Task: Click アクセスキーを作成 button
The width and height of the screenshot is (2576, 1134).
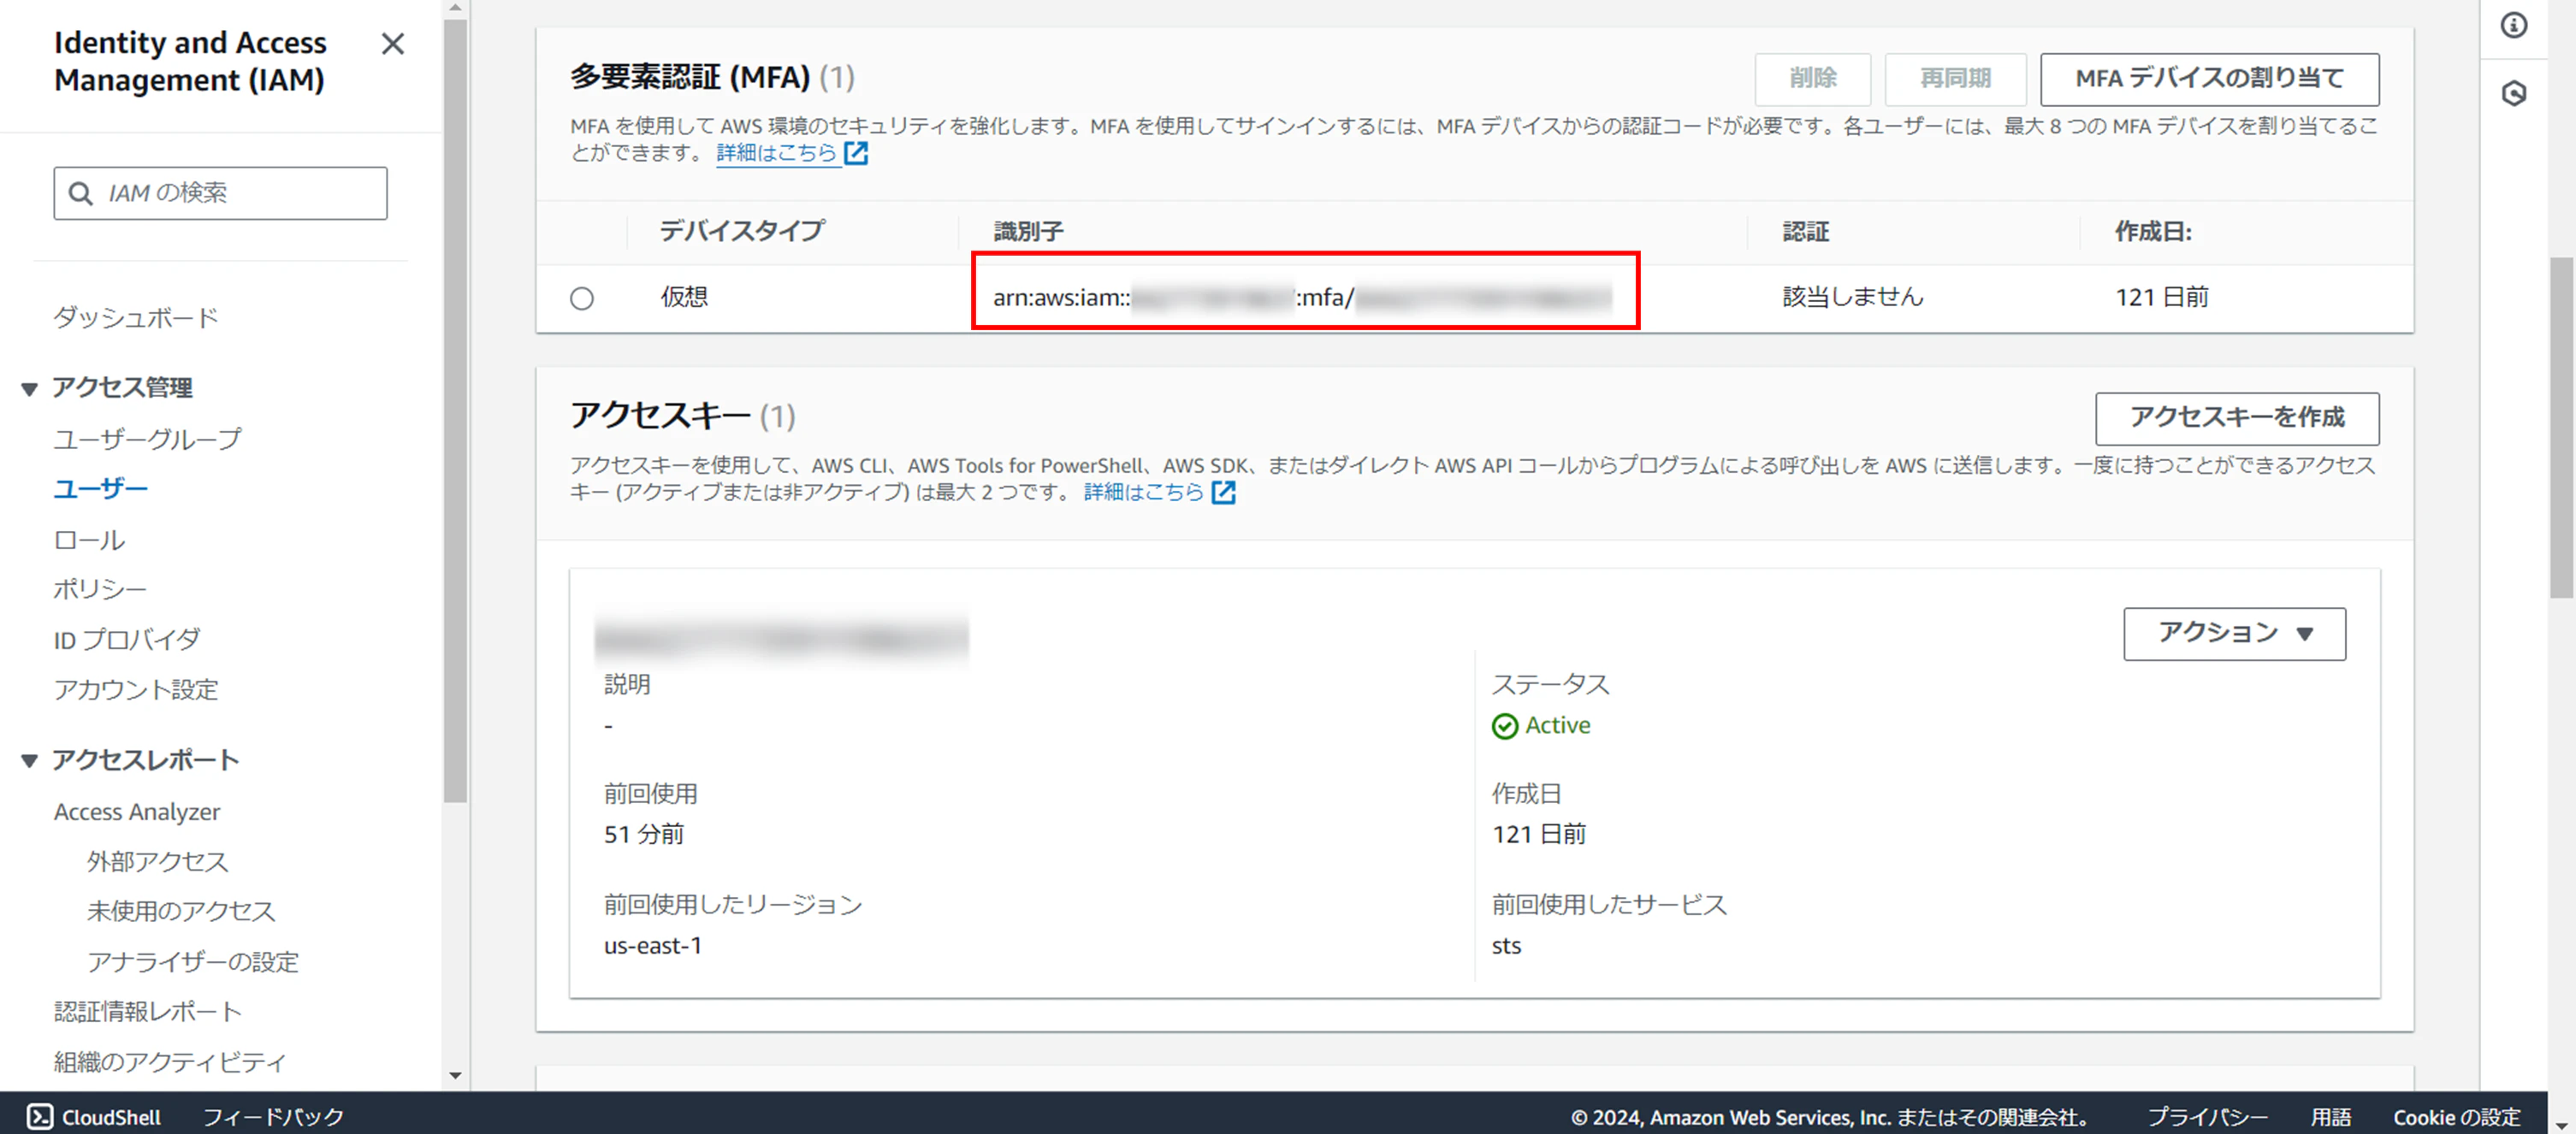Action: [2237, 418]
